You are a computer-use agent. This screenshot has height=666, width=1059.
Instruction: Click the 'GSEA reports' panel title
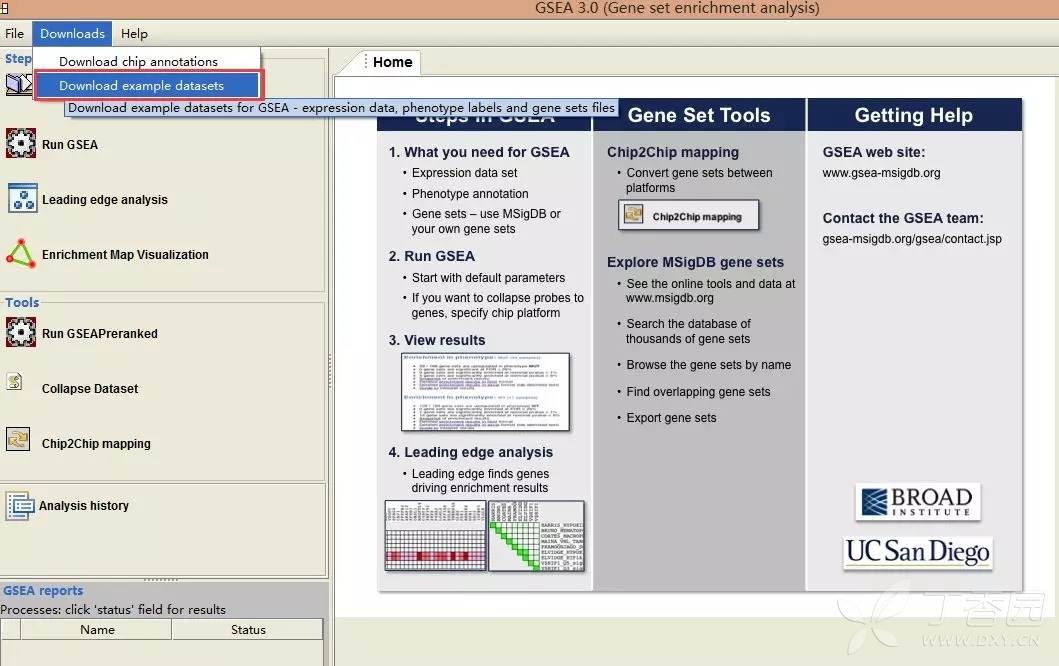pos(43,590)
